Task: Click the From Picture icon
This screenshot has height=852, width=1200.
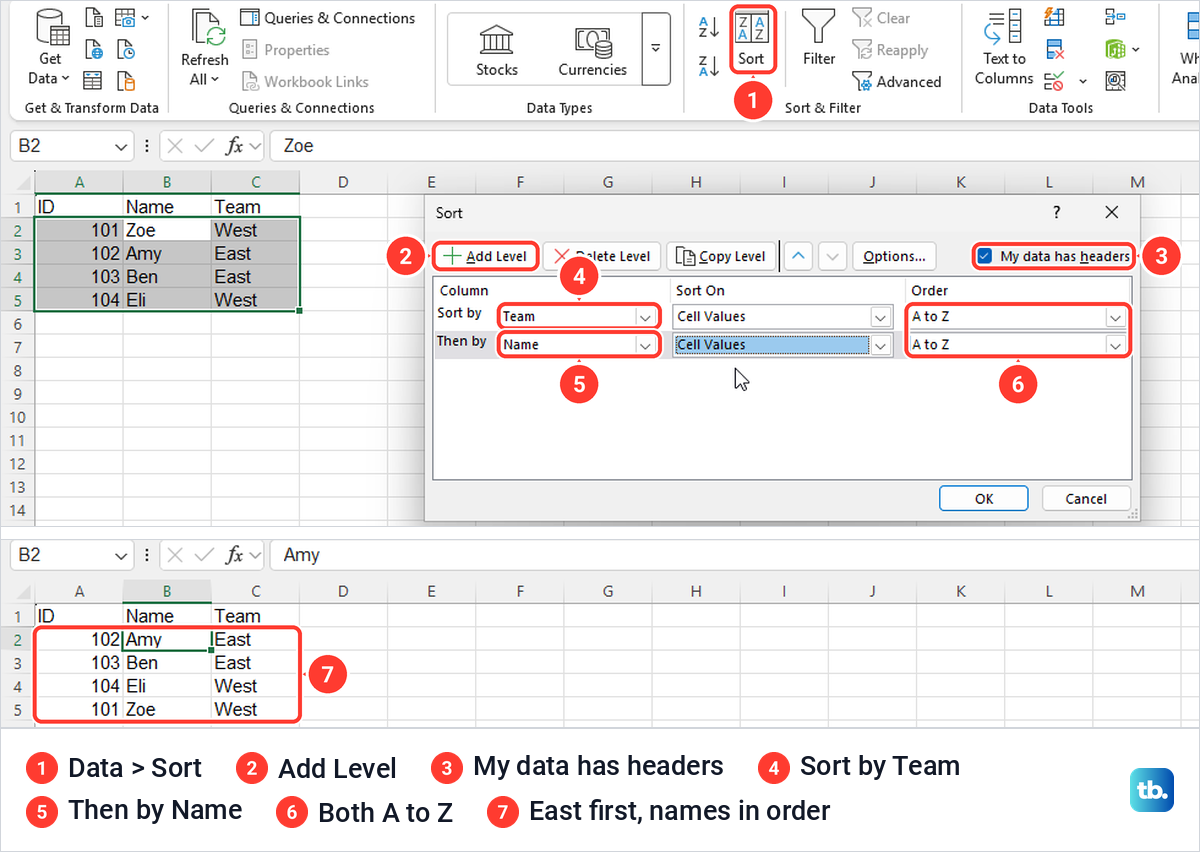Action: click(x=125, y=18)
